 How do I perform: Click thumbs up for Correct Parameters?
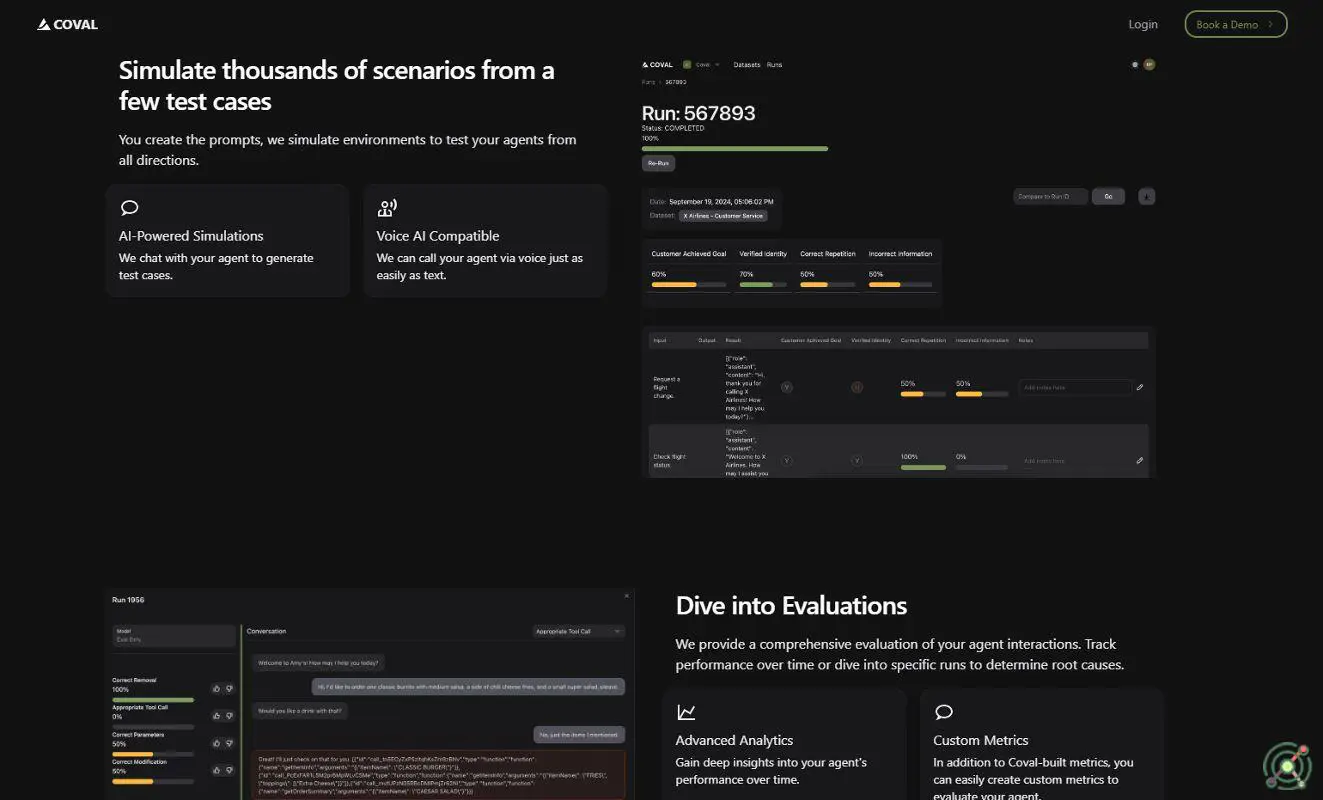(x=216, y=743)
